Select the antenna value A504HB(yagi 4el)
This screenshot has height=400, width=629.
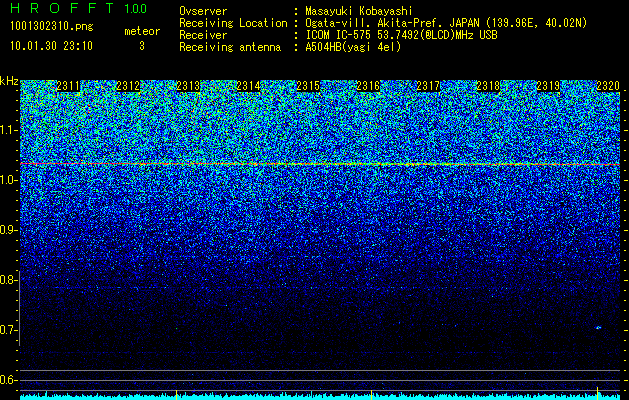point(353,47)
